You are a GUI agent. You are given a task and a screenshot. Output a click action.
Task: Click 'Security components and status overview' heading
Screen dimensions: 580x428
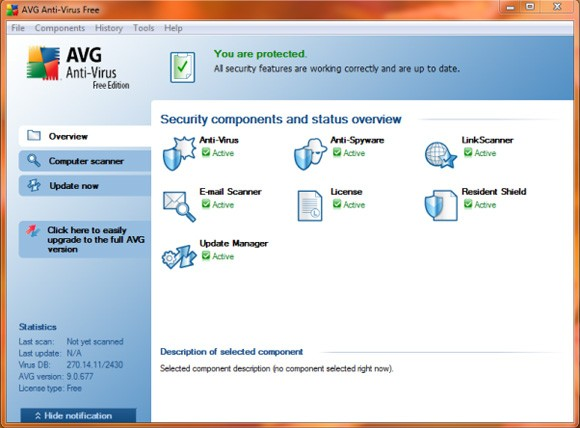click(281, 119)
